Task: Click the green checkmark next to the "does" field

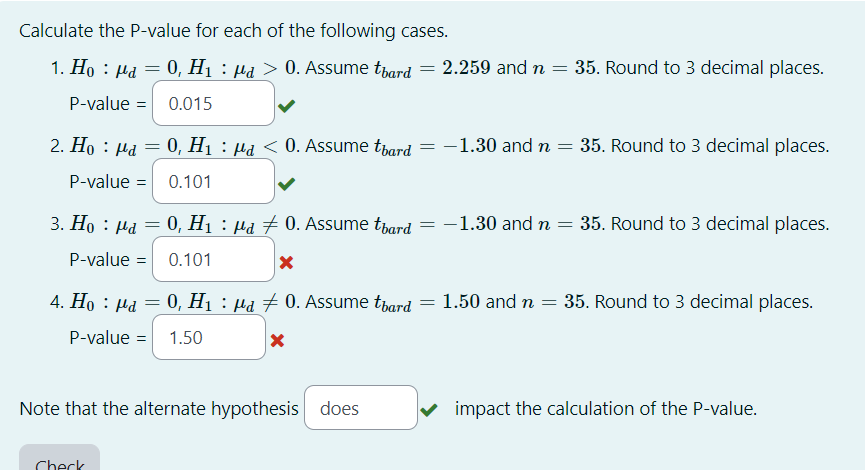Action: [429, 409]
